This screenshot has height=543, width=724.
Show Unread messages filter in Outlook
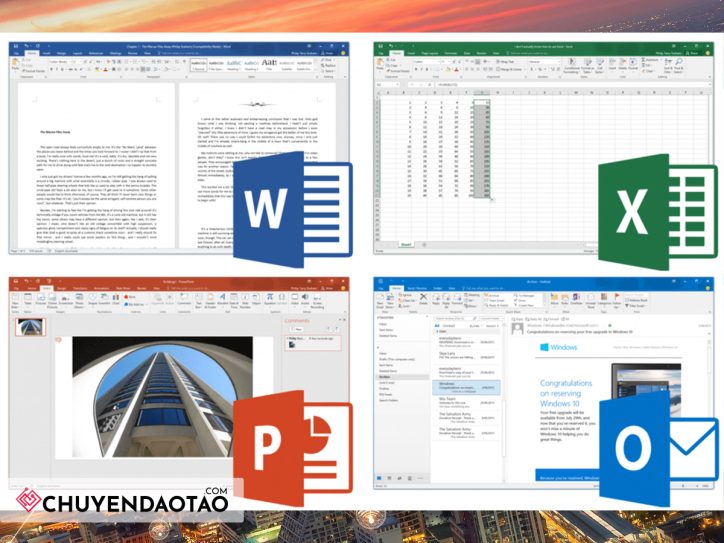click(447, 326)
